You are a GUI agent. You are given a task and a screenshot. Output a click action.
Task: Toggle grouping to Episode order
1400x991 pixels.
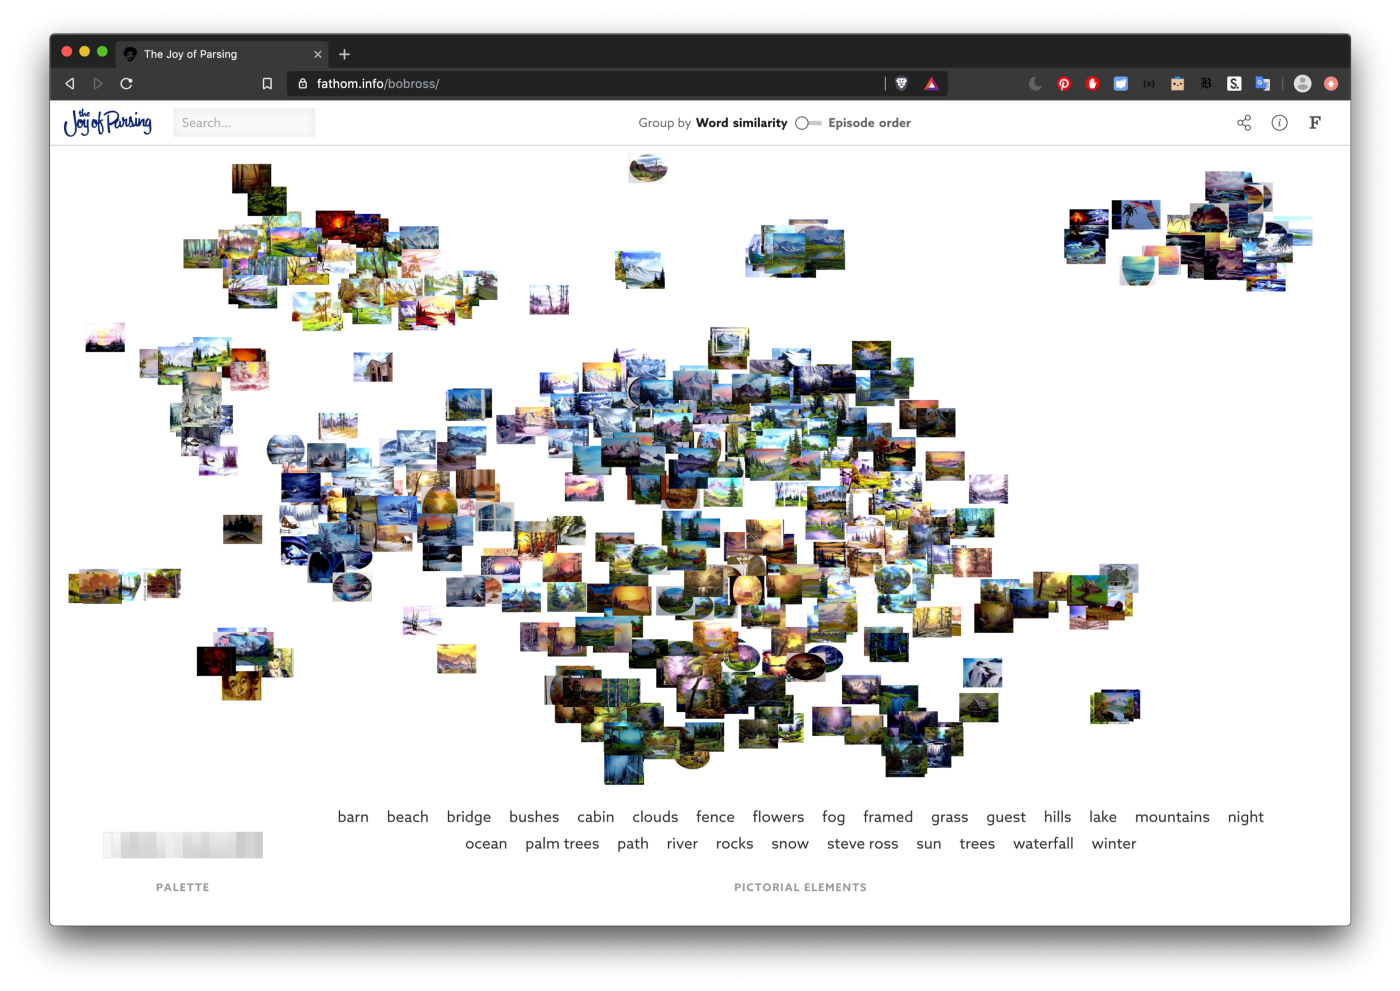click(808, 123)
